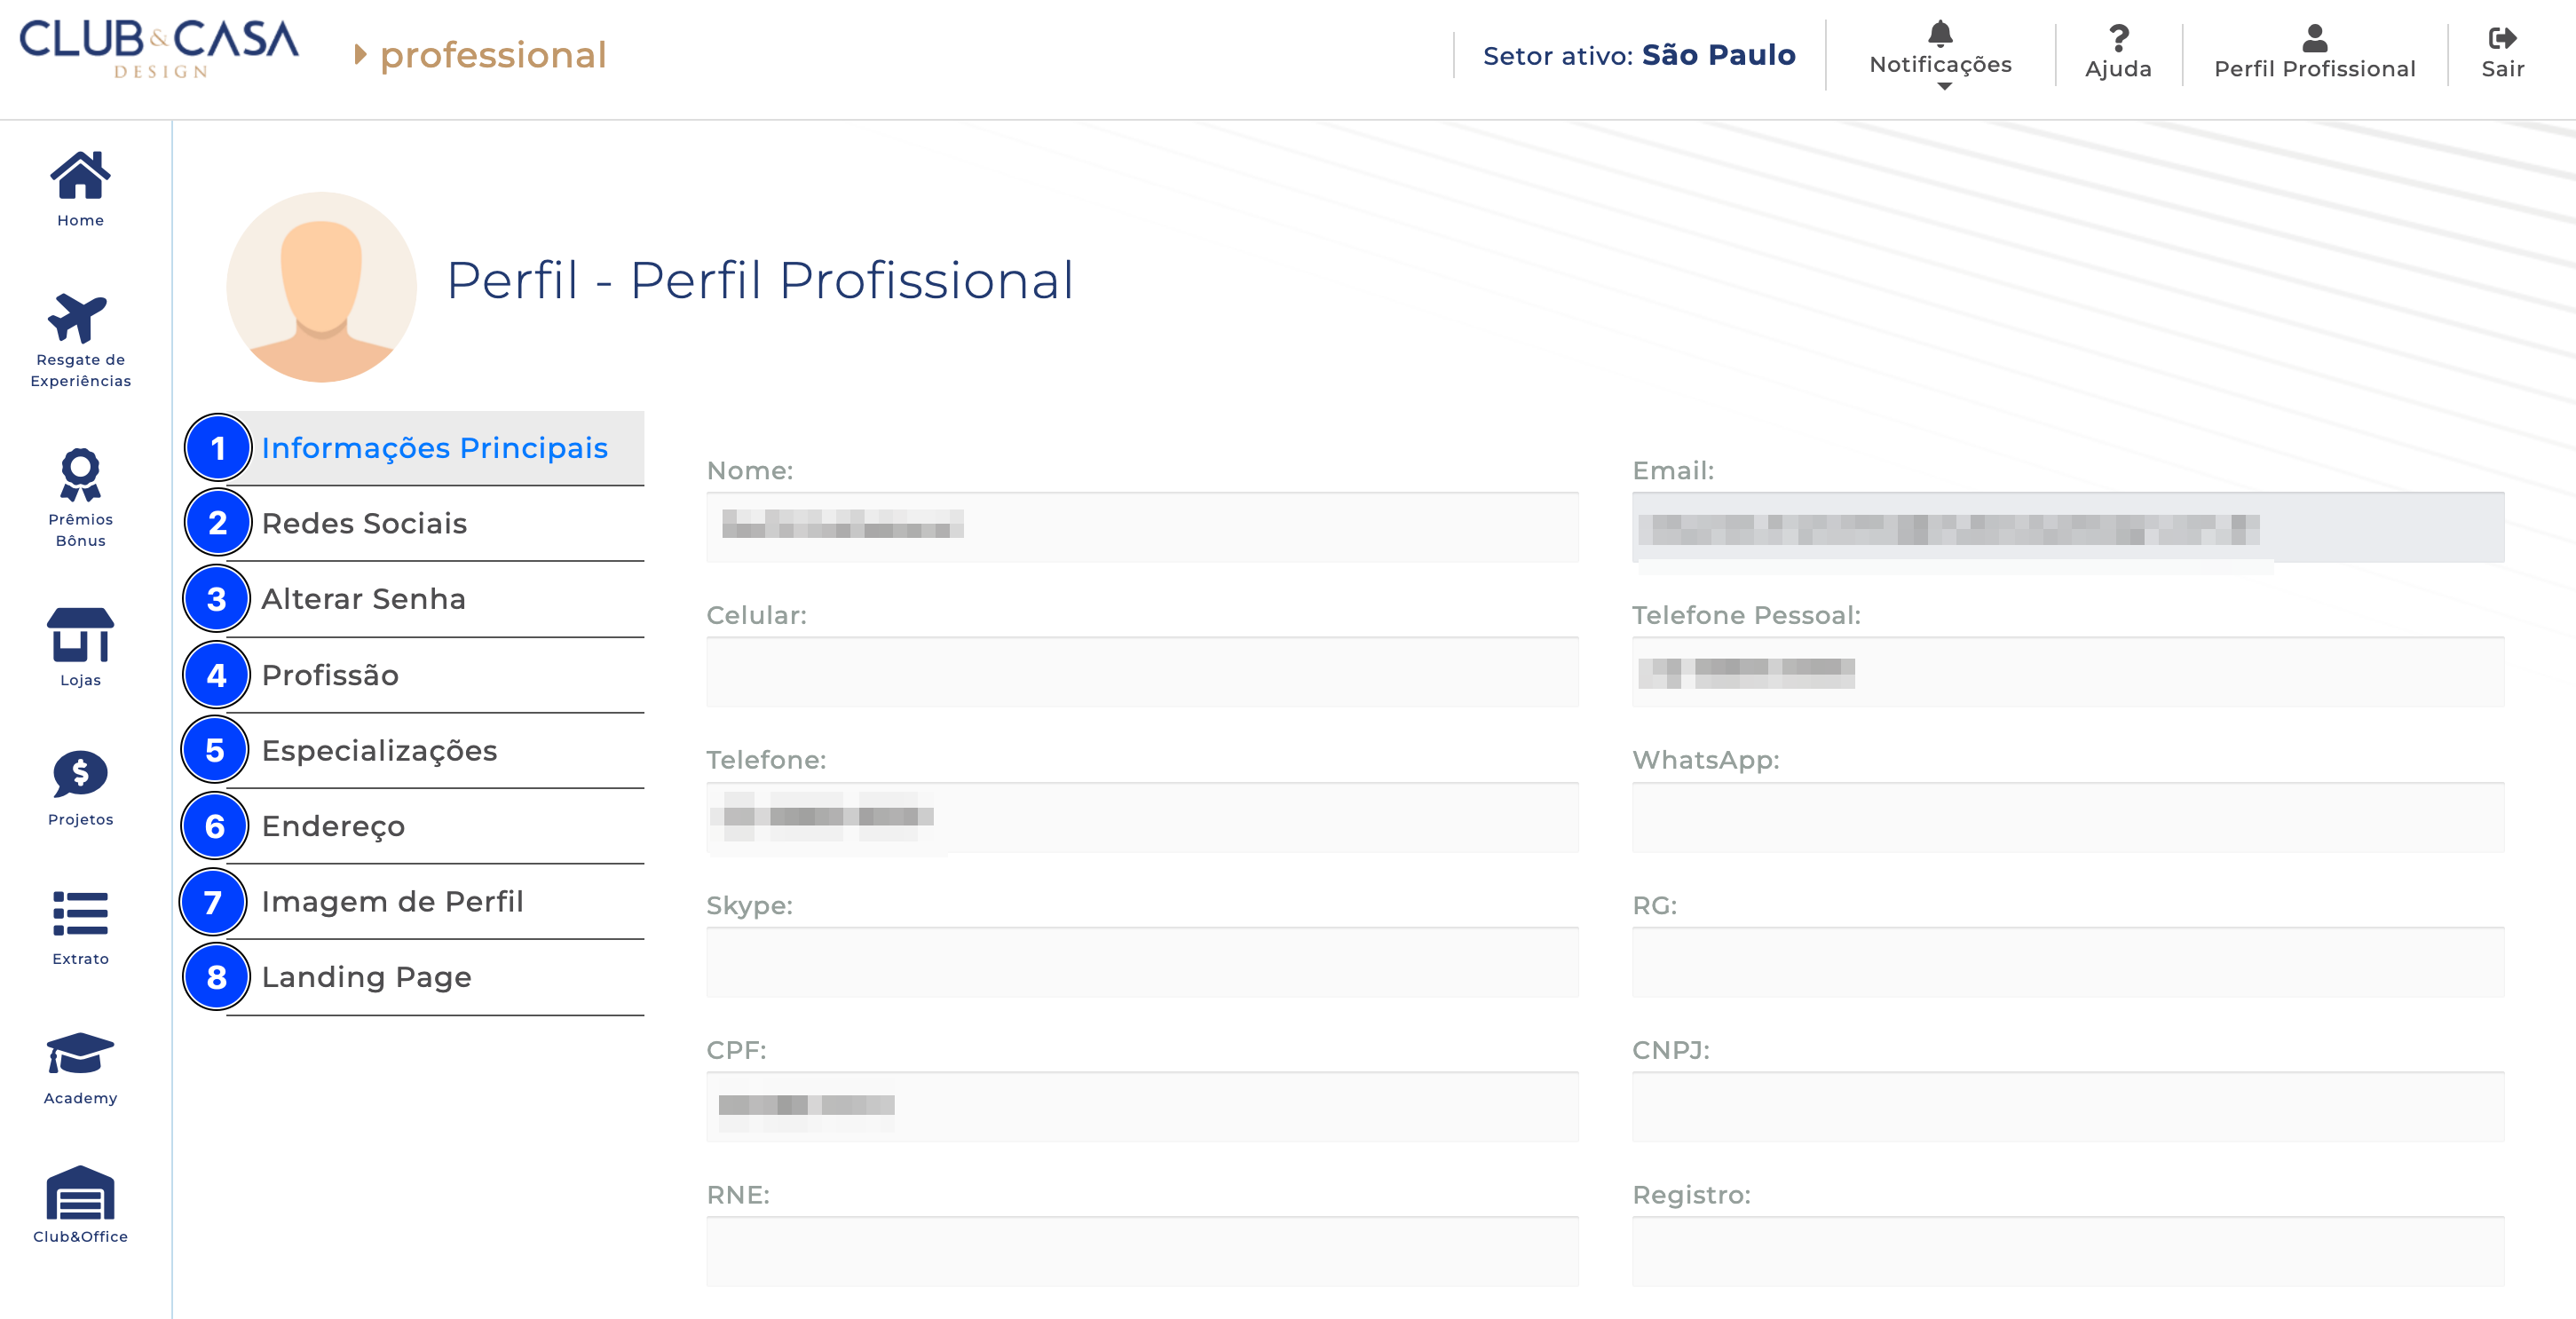
Task: Open Prêmios Bônus ribbon icon
Action: pos(80,474)
